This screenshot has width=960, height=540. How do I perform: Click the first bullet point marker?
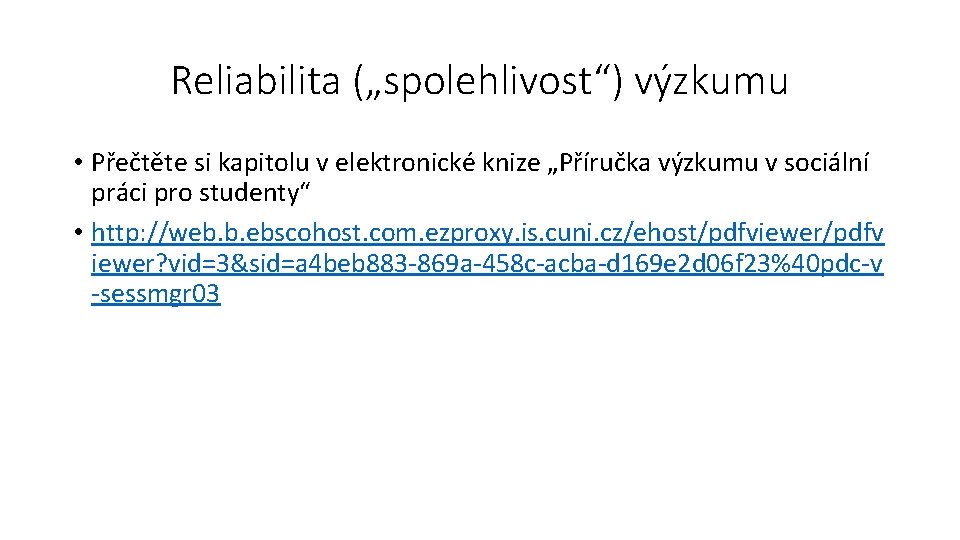pos(78,163)
